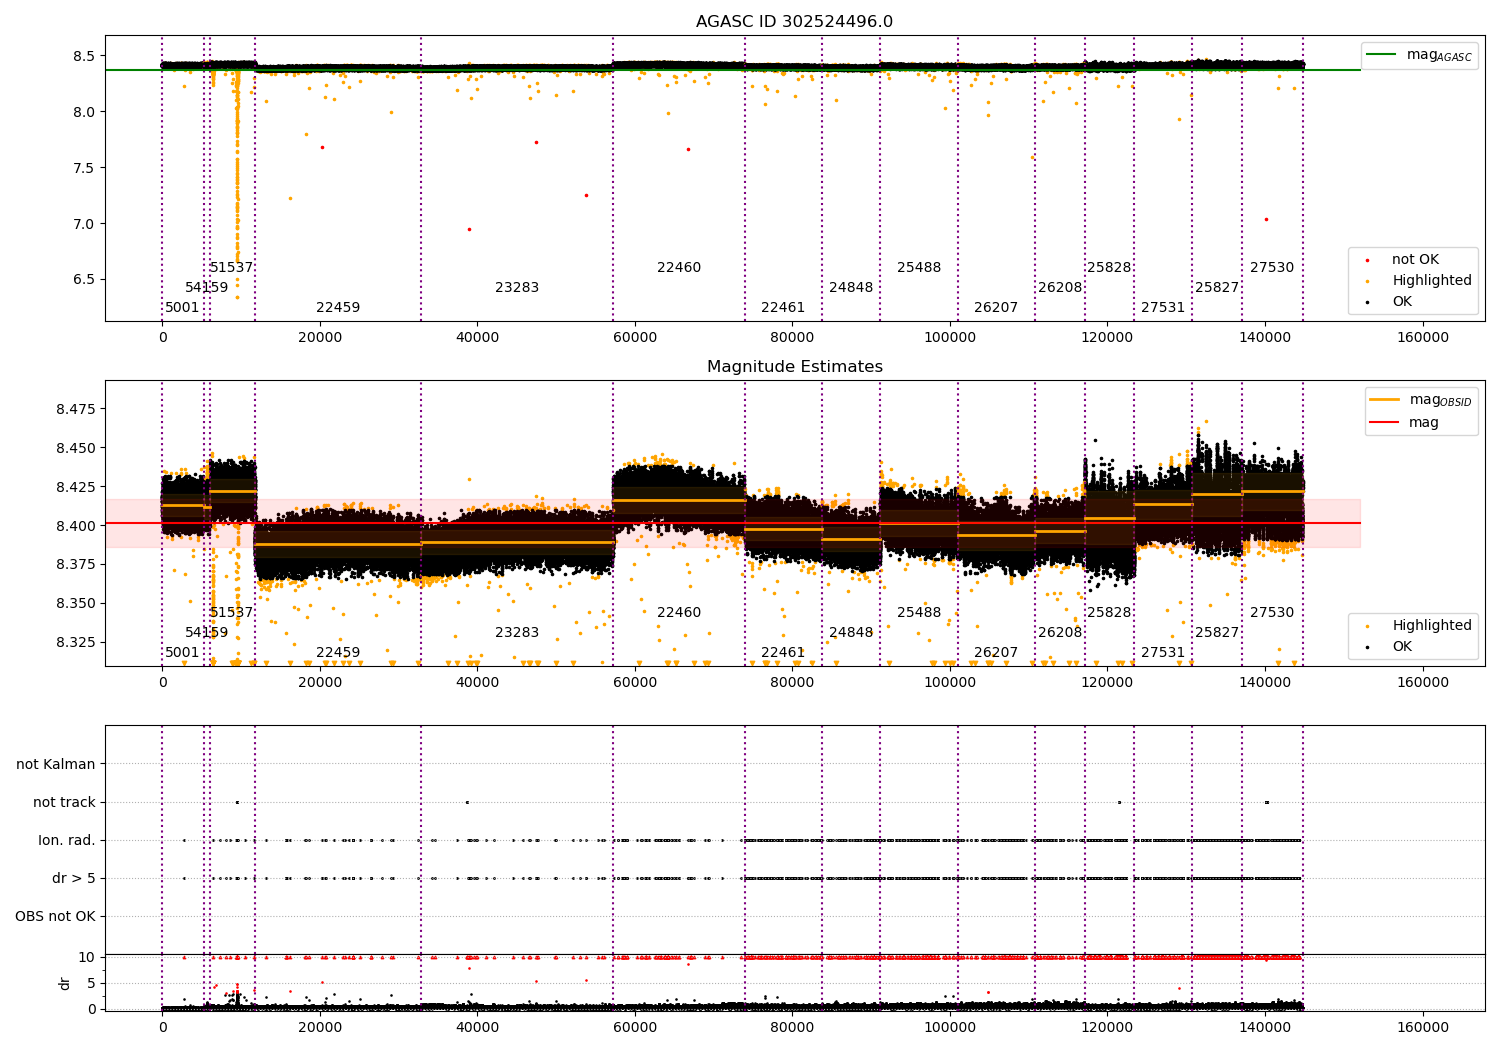Click obsid label 5001 in top panel
Viewport: 1500px width, 1050px height.
182,307
